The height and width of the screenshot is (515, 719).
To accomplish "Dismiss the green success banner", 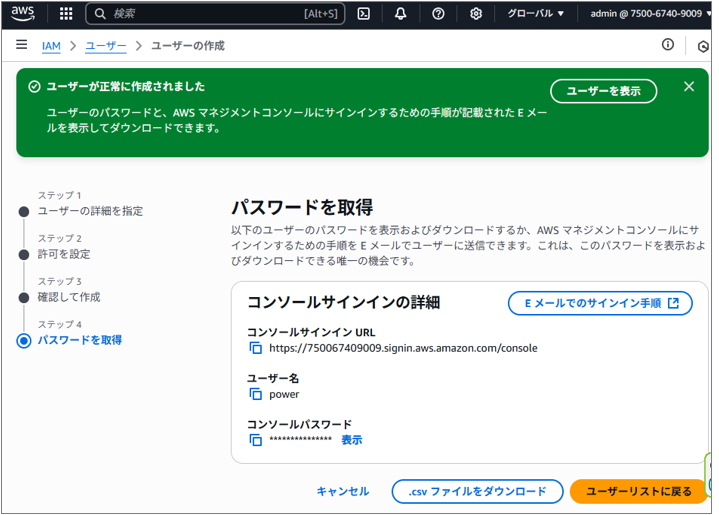I will click(689, 86).
